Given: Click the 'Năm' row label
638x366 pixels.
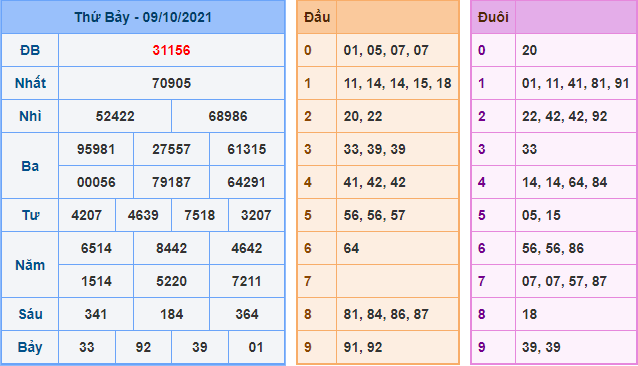Looking at the screenshot, I should point(30,265).
